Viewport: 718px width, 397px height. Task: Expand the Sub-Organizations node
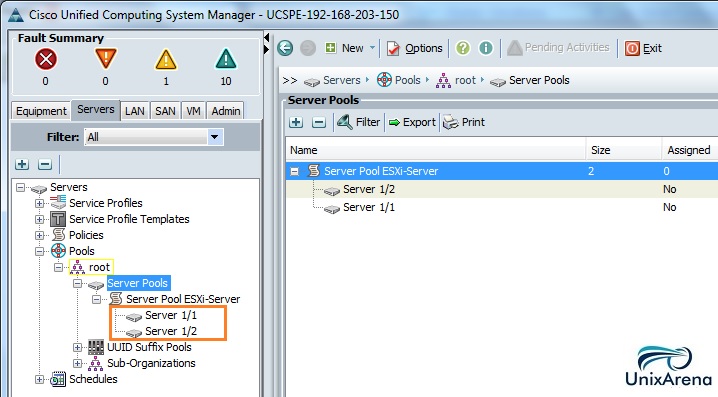coord(77,364)
